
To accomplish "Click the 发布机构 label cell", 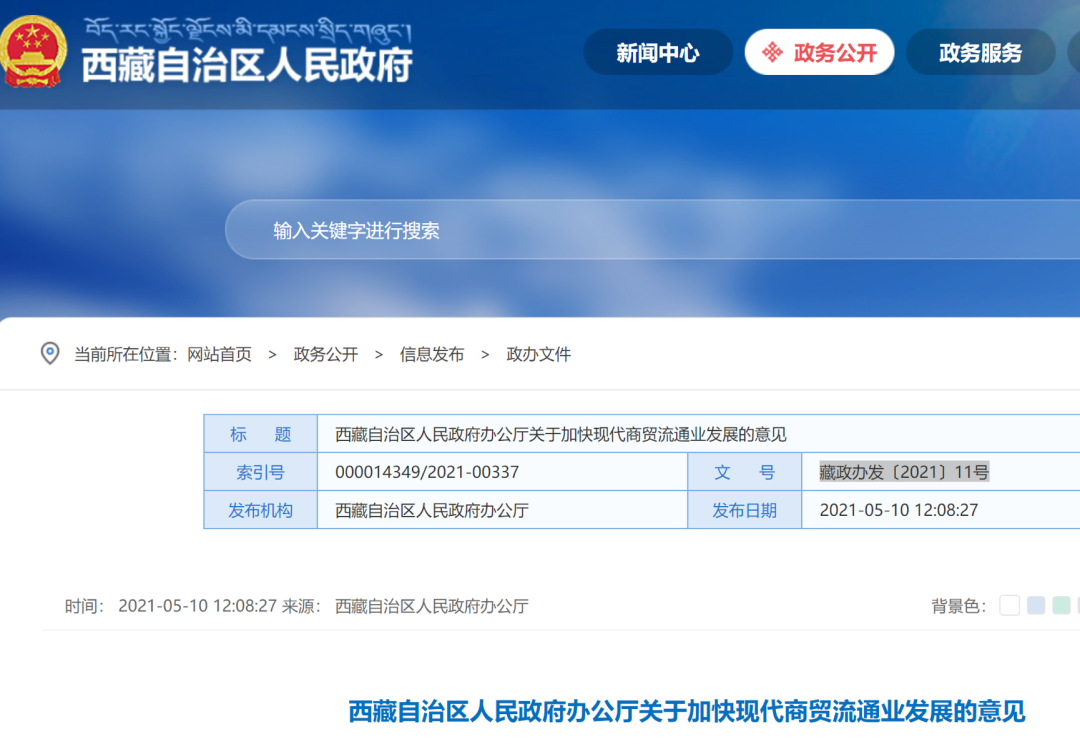I will tap(260, 510).
